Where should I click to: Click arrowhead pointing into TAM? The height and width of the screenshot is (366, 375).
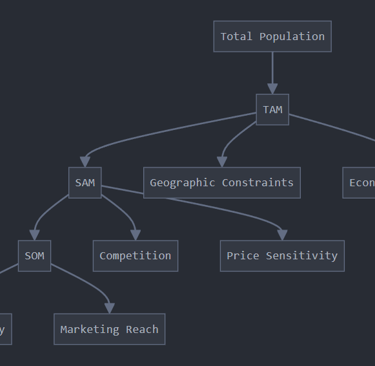point(272,89)
